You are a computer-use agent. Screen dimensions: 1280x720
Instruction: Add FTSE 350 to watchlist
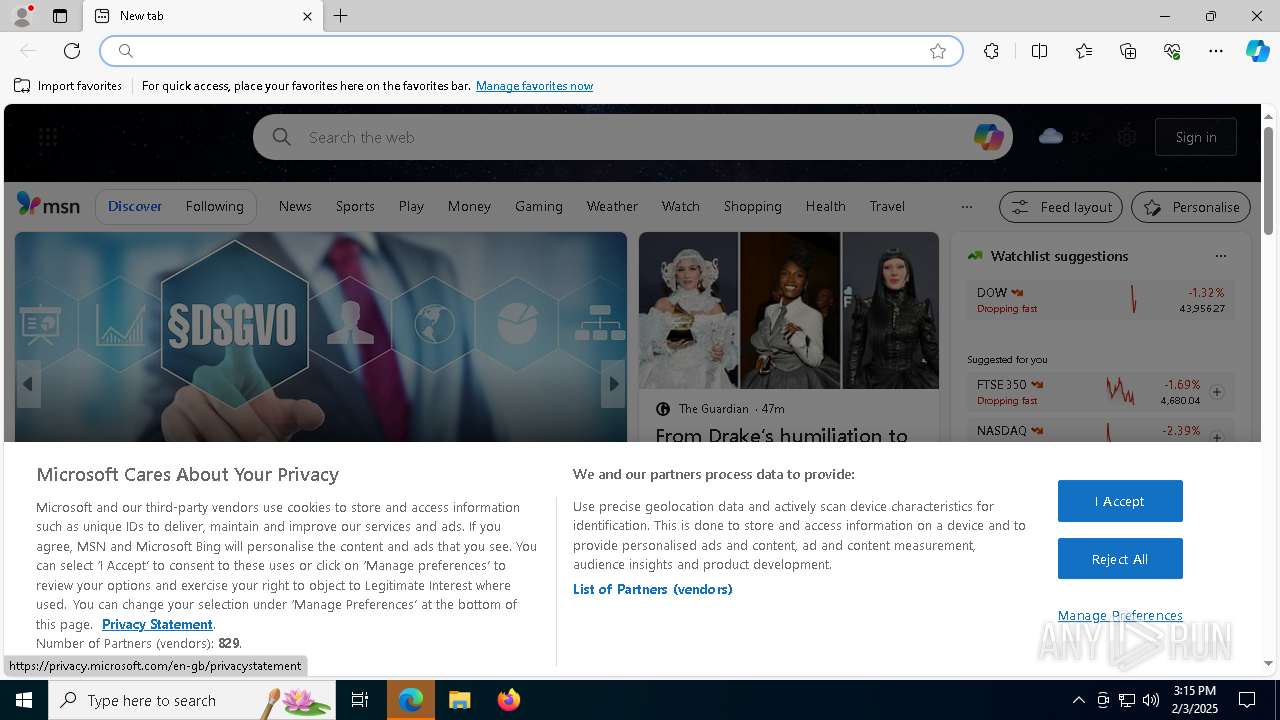pyautogui.click(x=1217, y=392)
